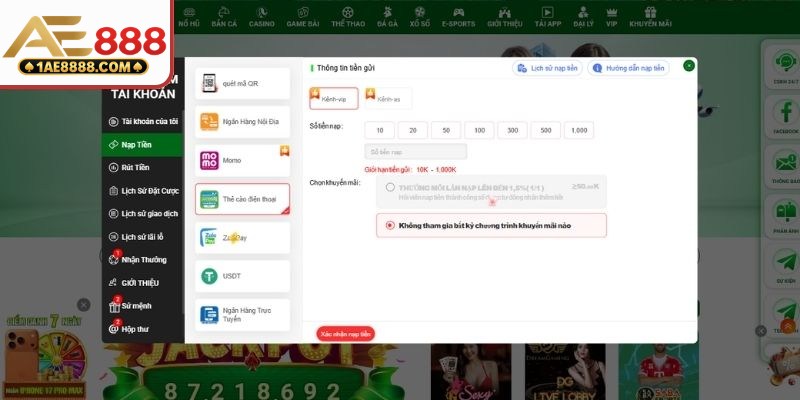Close the deposit dialog
The width and height of the screenshot is (800, 400).
[689, 65]
